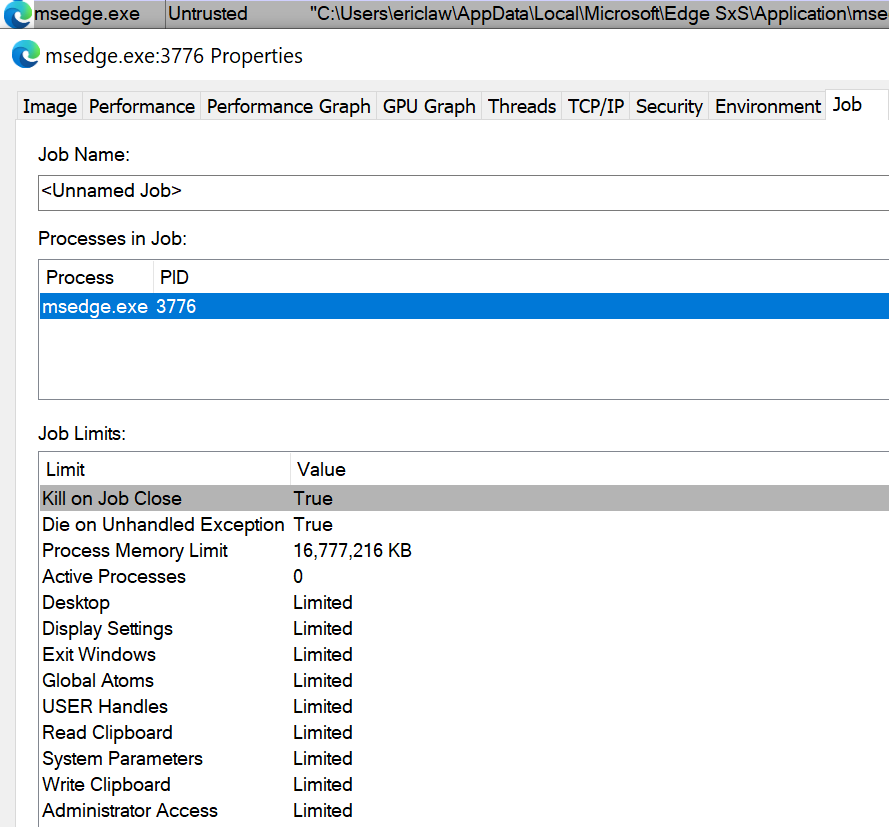View the TCP/IP tab
Viewport: 889px width, 827px height.
point(596,107)
